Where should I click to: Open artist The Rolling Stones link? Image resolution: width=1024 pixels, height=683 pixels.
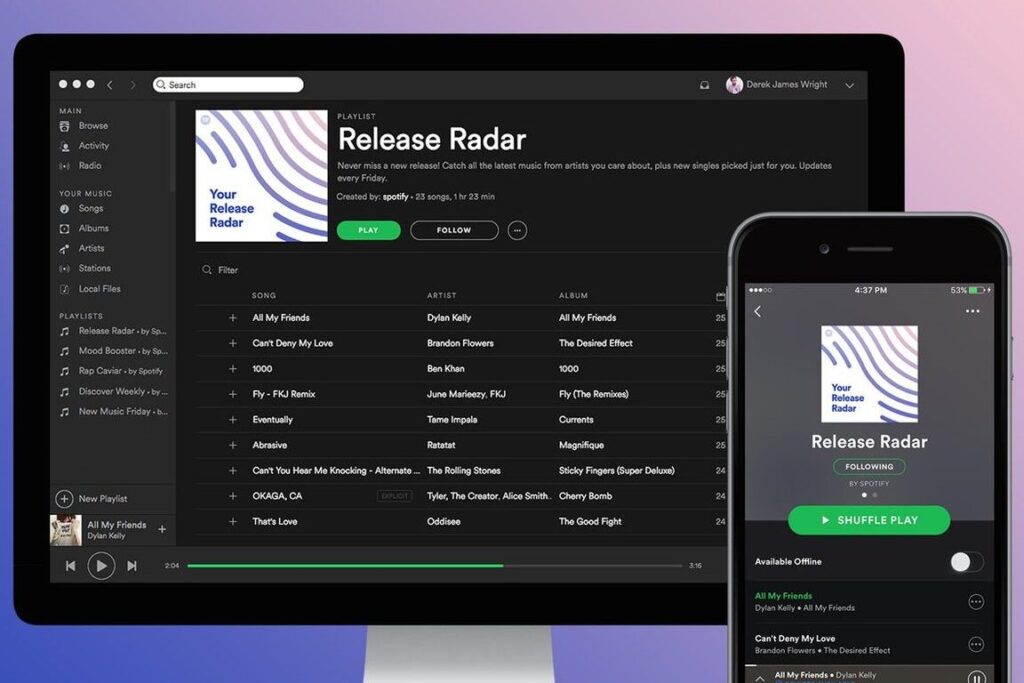pyautogui.click(x=464, y=471)
